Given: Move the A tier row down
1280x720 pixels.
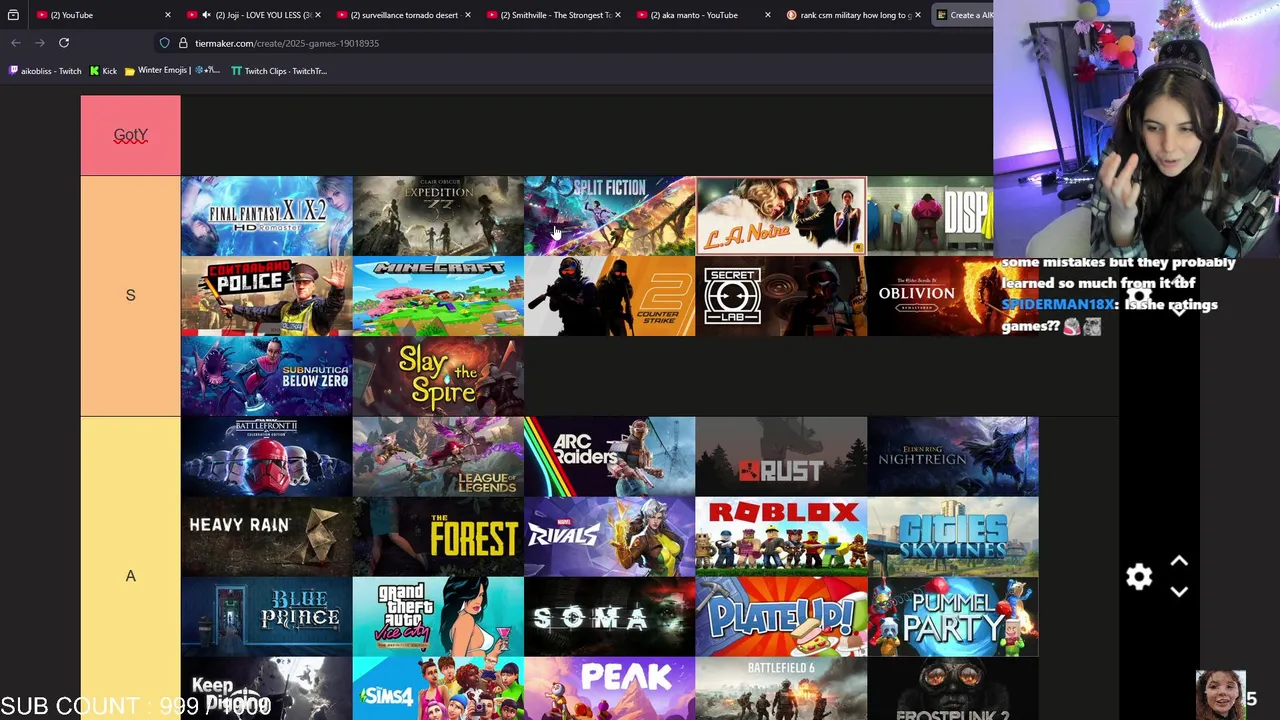Looking at the screenshot, I should tap(1179, 591).
